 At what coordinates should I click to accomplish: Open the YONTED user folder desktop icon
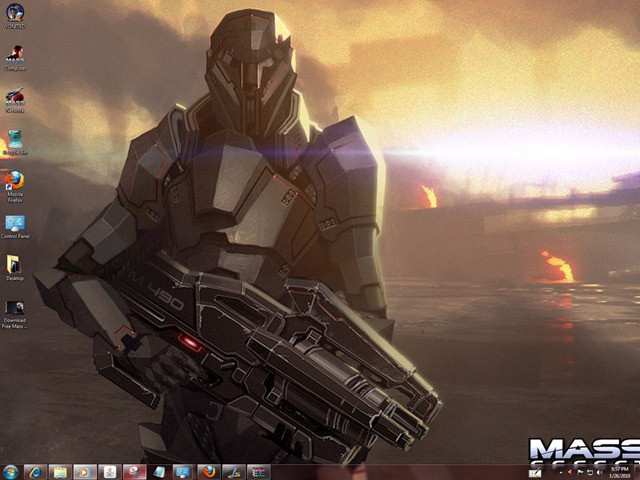point(15,16)
